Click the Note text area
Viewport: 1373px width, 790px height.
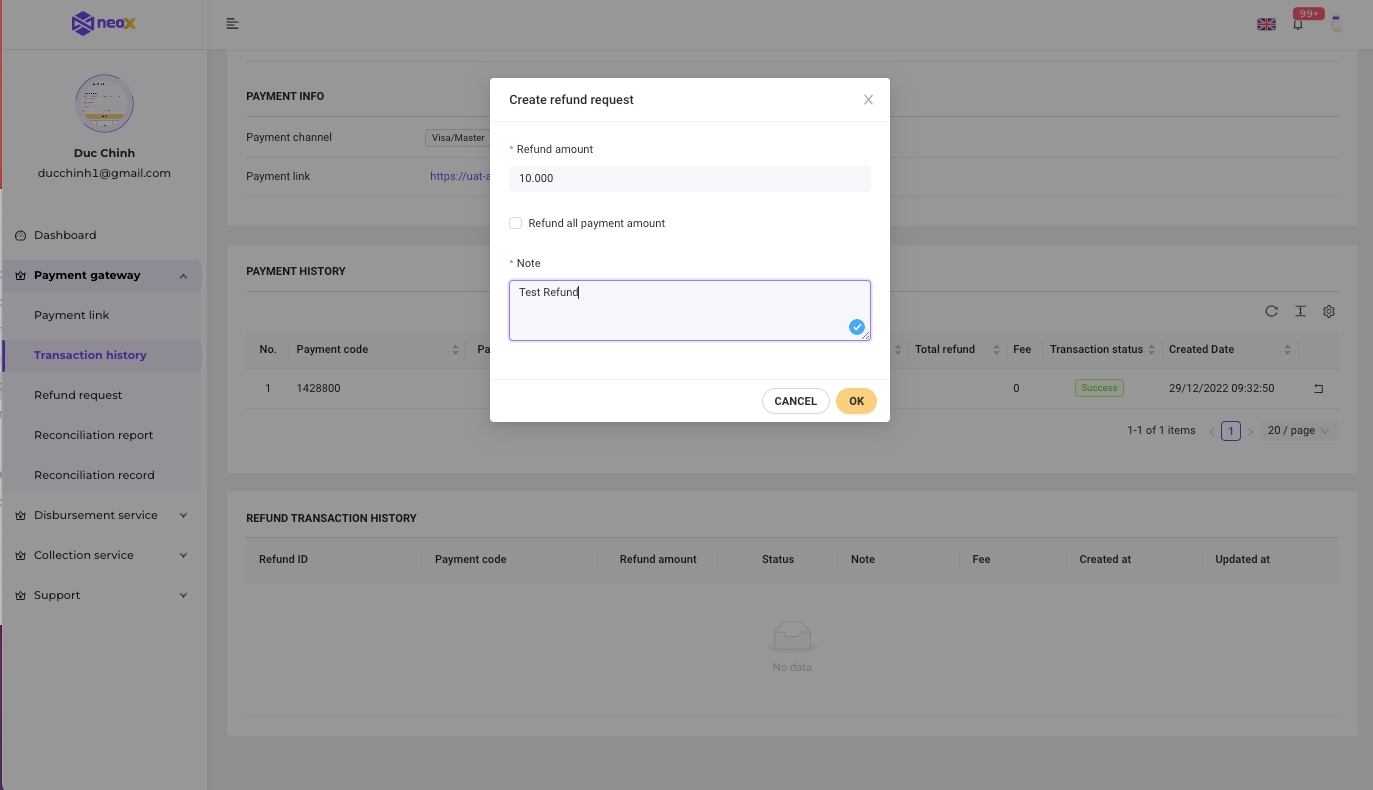(x=689, y=310)
